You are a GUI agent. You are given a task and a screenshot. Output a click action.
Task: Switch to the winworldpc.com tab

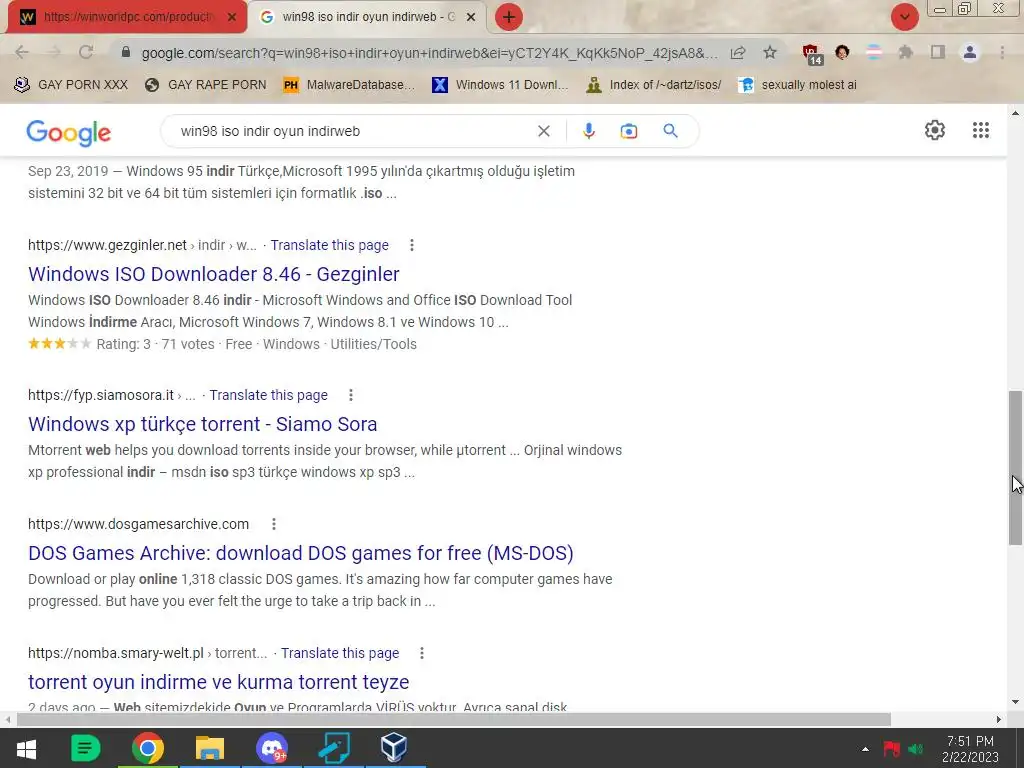tap(127, 17)
